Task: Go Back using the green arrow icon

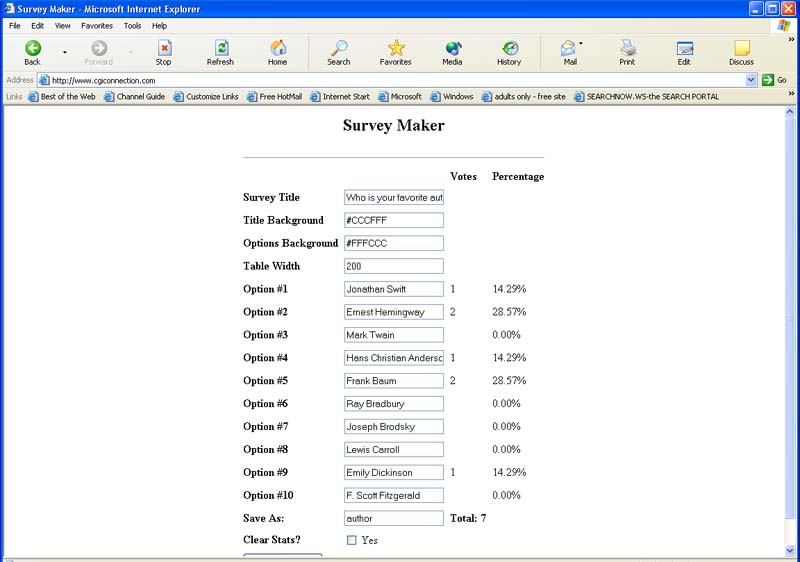Action: pyautogui.click(x=33, y=48)
